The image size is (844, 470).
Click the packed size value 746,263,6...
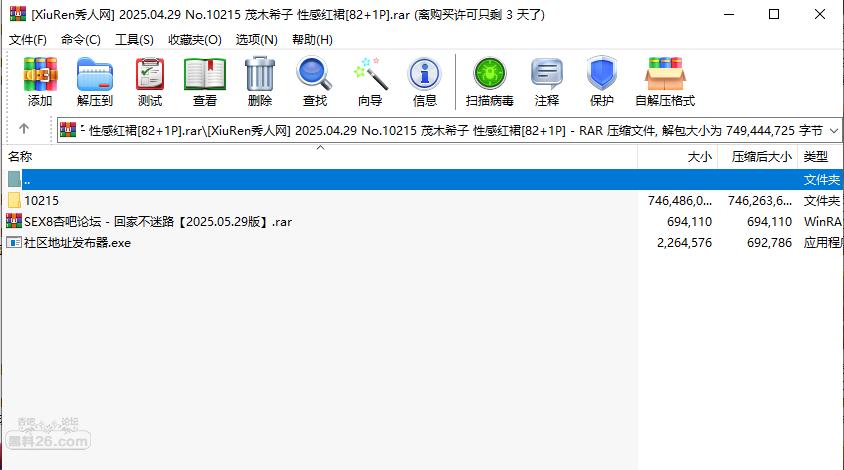point(760,201)
